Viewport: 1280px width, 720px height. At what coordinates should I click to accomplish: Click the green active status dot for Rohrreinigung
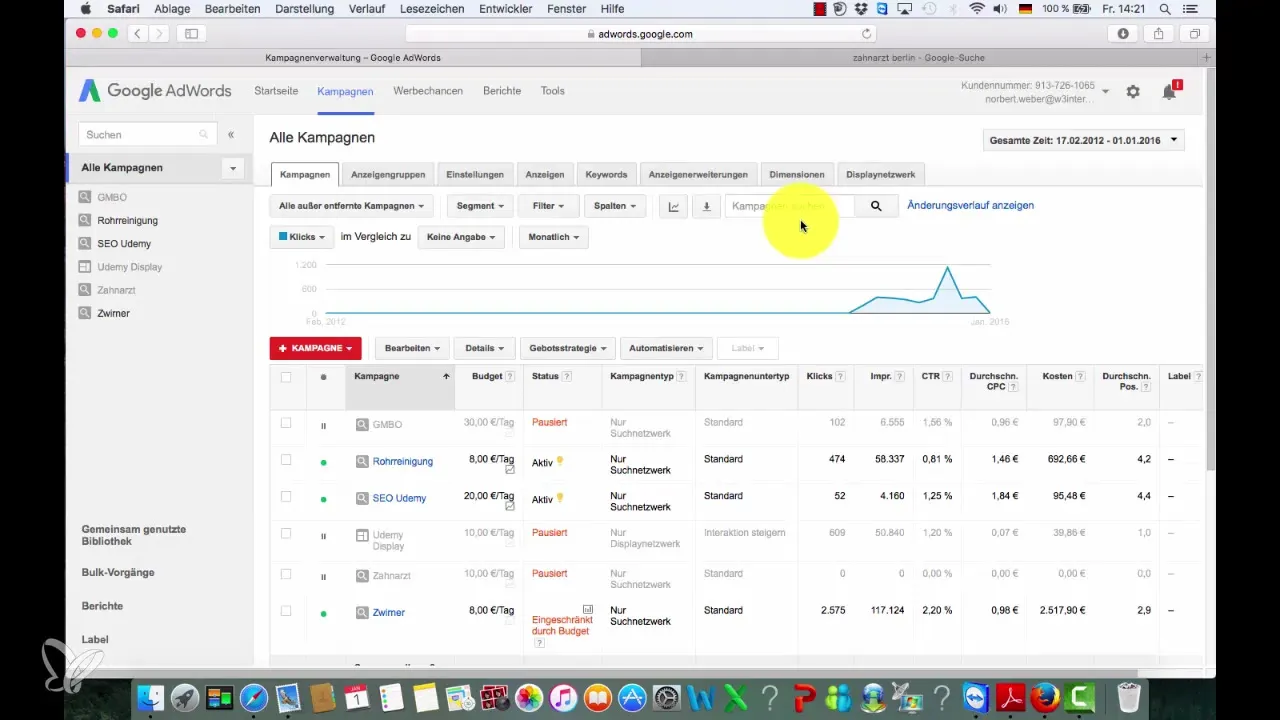323,462
